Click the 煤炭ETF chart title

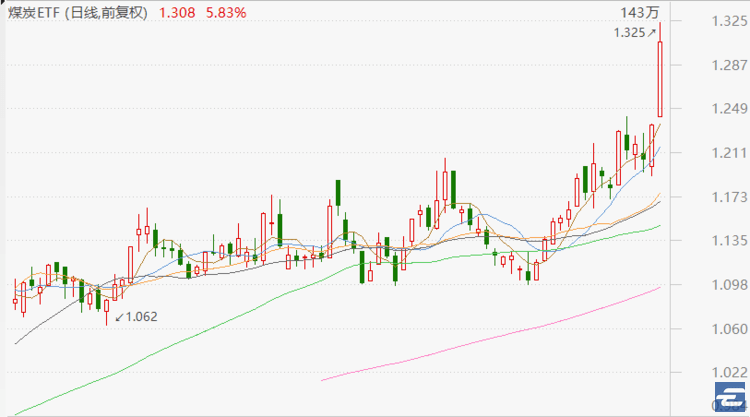click(78, 12)
